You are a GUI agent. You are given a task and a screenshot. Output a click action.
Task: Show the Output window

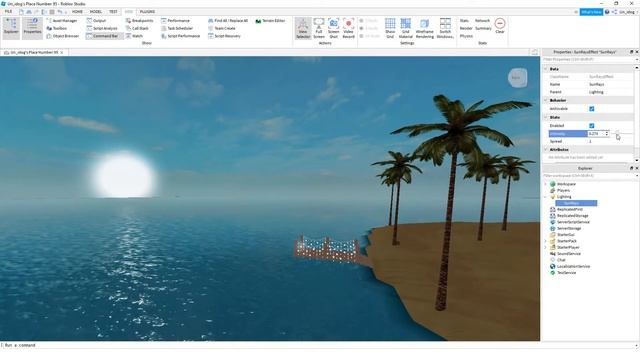96,20
